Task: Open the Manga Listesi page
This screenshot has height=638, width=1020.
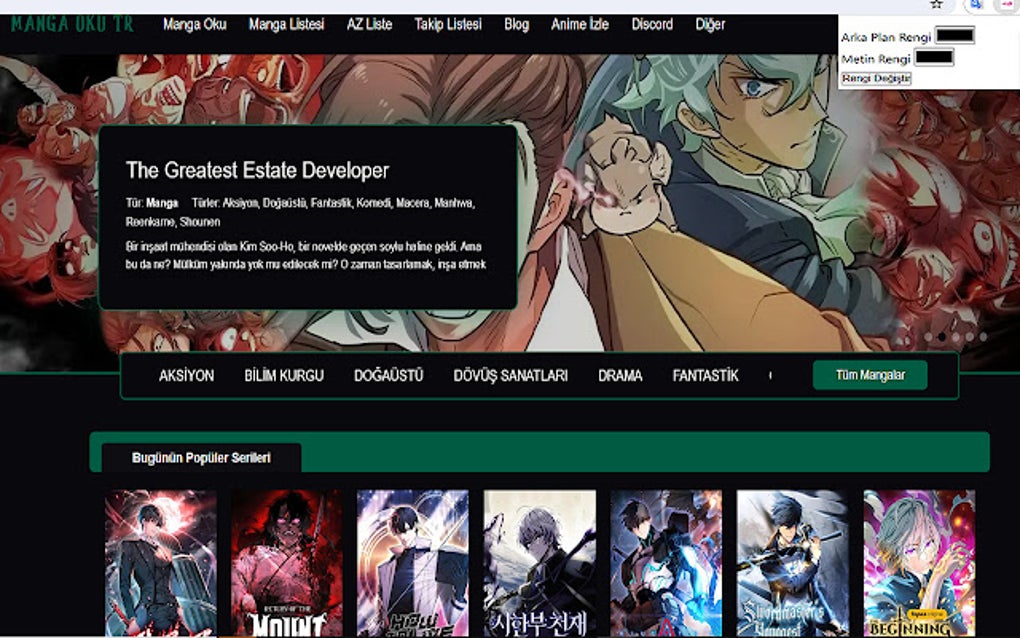Action: [289, 25]
